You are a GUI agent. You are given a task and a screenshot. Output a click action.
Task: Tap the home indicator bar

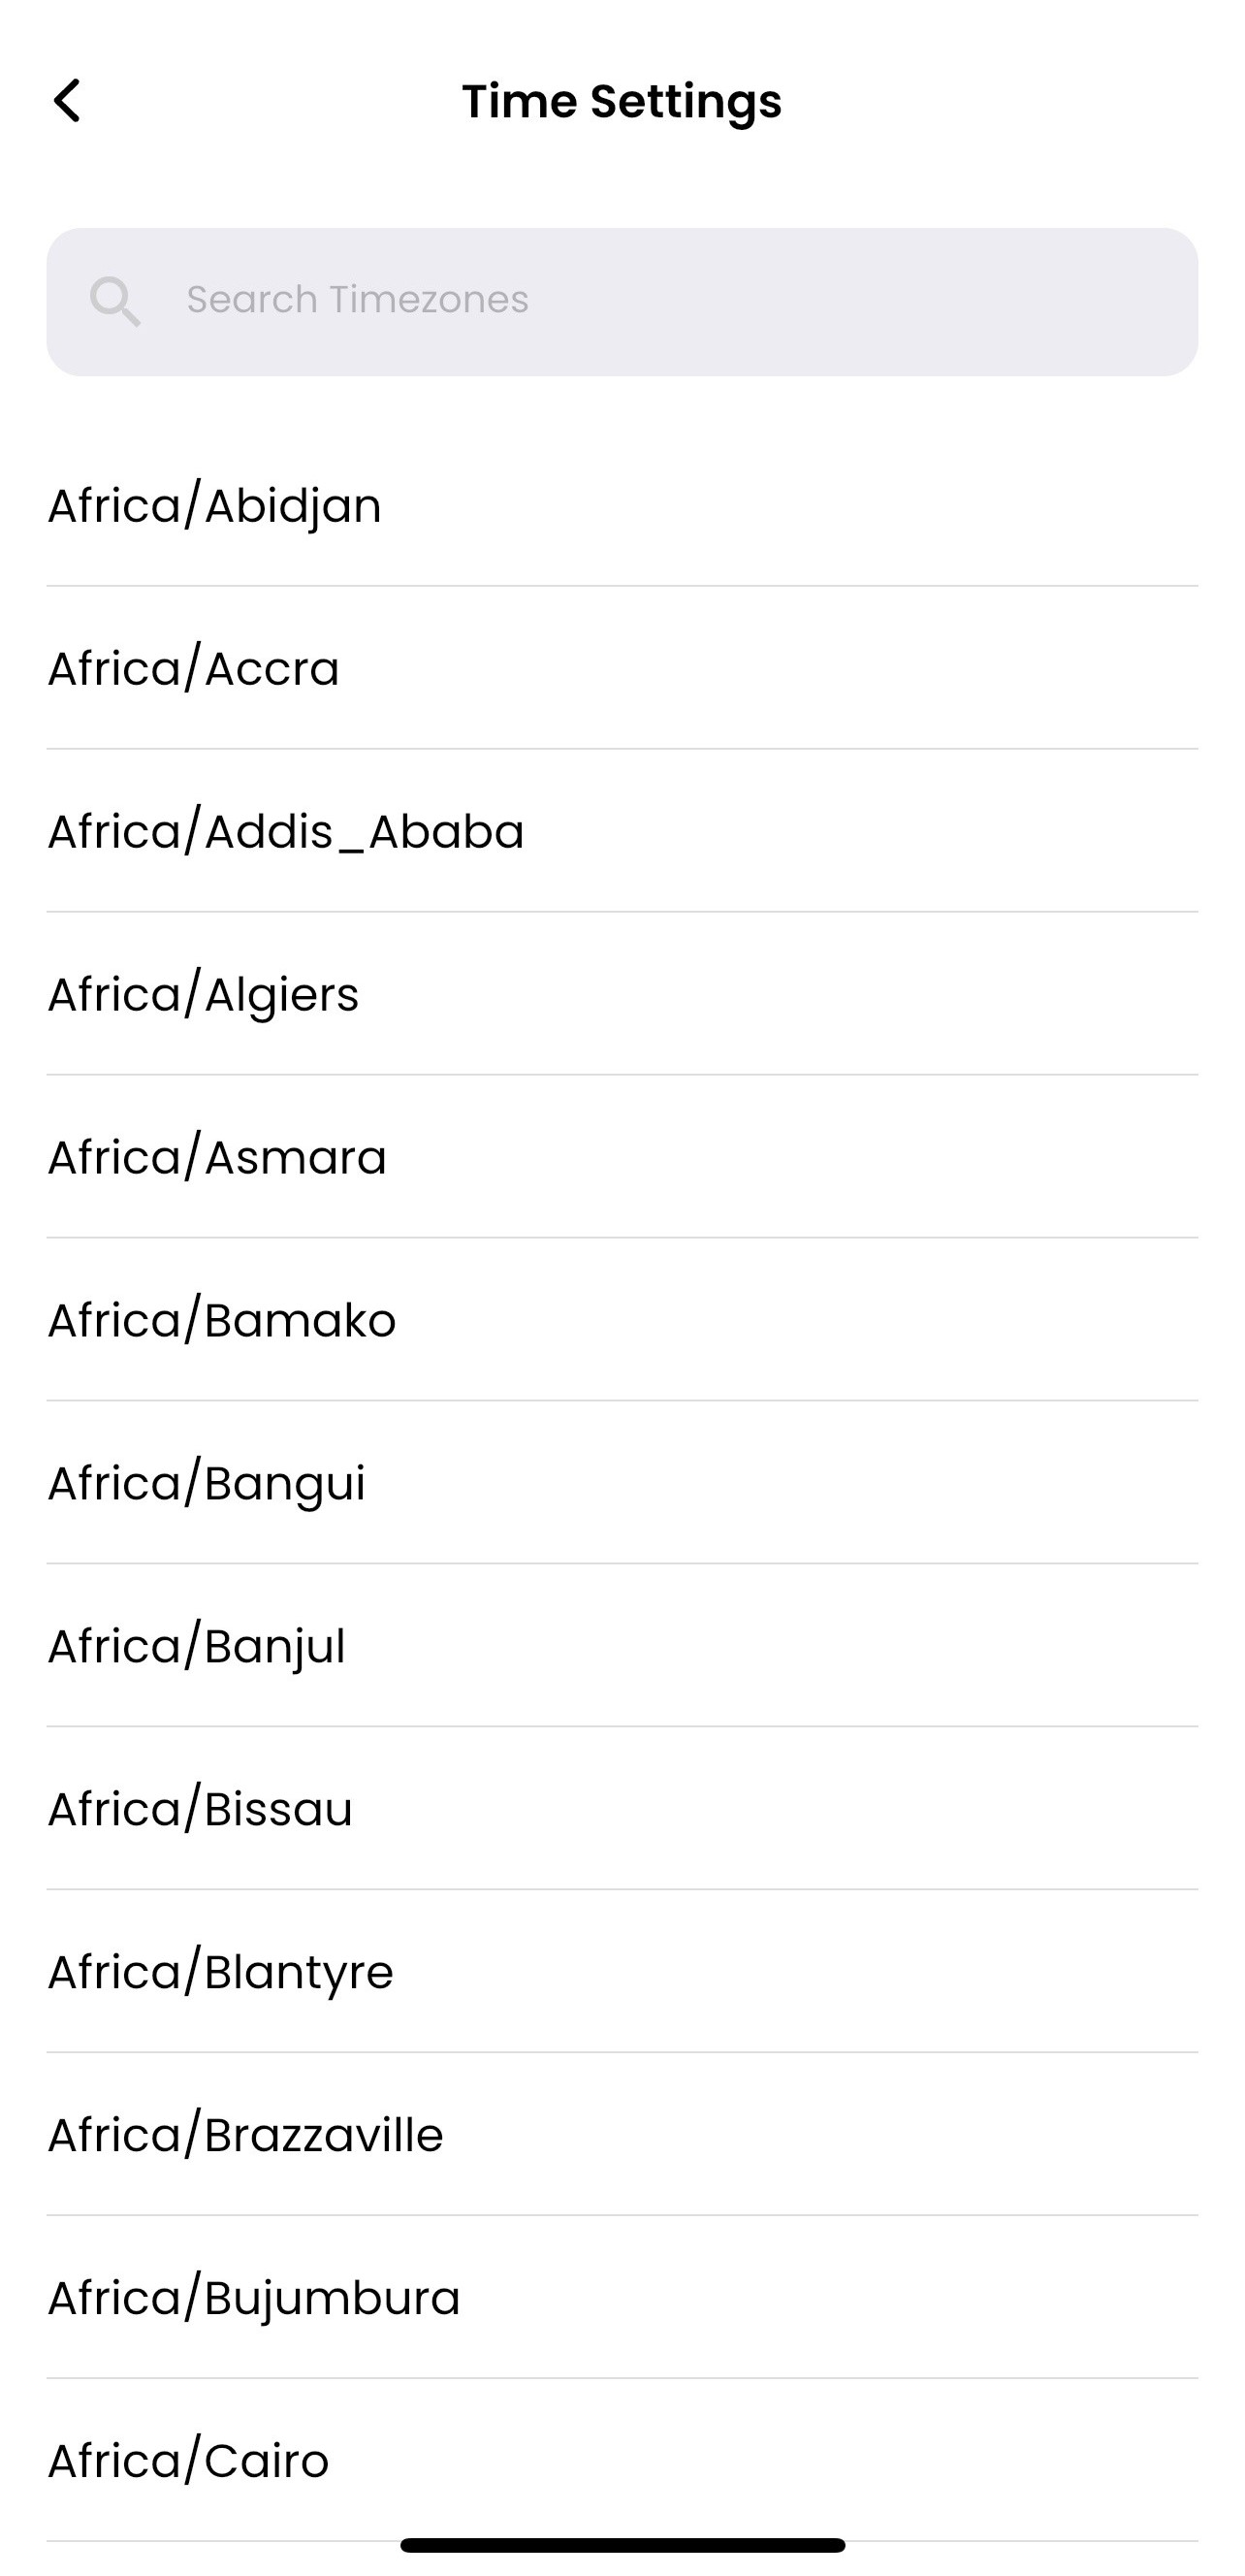(622, 2545)
